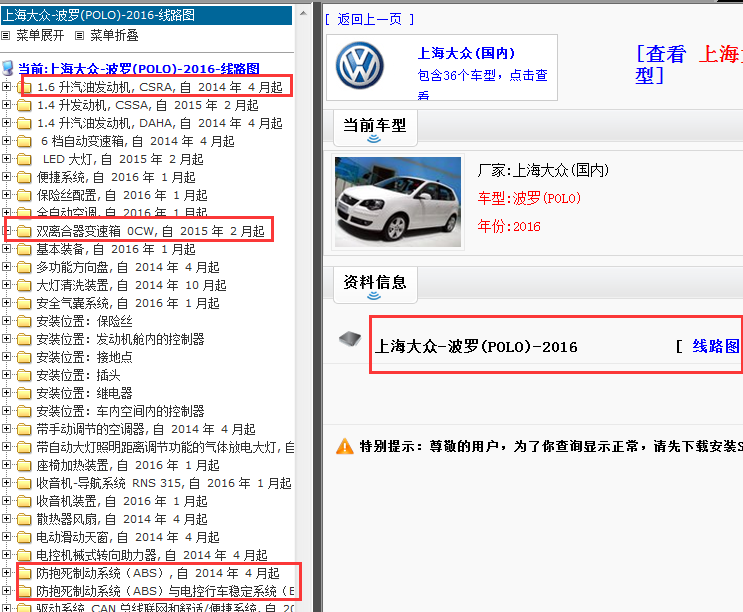This screenshot has width=743, height=612.
Task: Expand the 安全气囊系统 tree node
Action: pos(6,302)
